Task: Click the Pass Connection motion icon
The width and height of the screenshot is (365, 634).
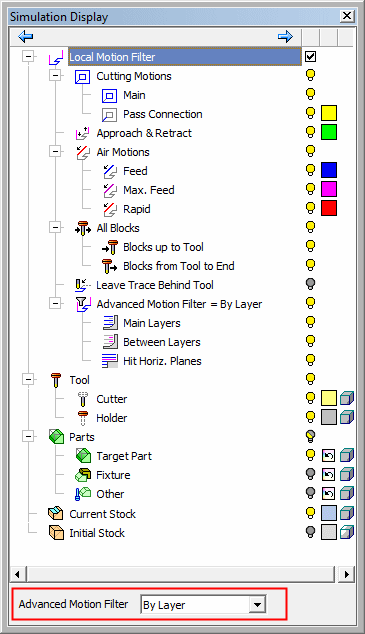Action: click(x=109, y=115)
